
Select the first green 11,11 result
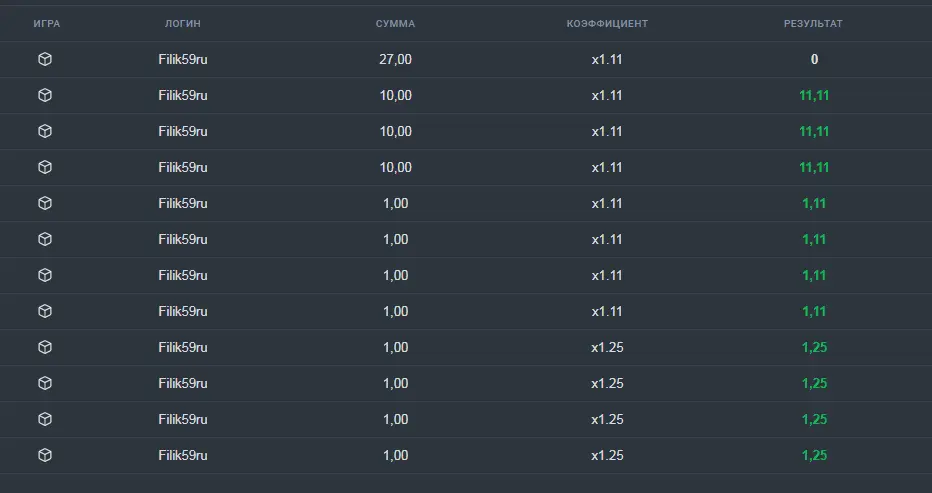[814, 96]
